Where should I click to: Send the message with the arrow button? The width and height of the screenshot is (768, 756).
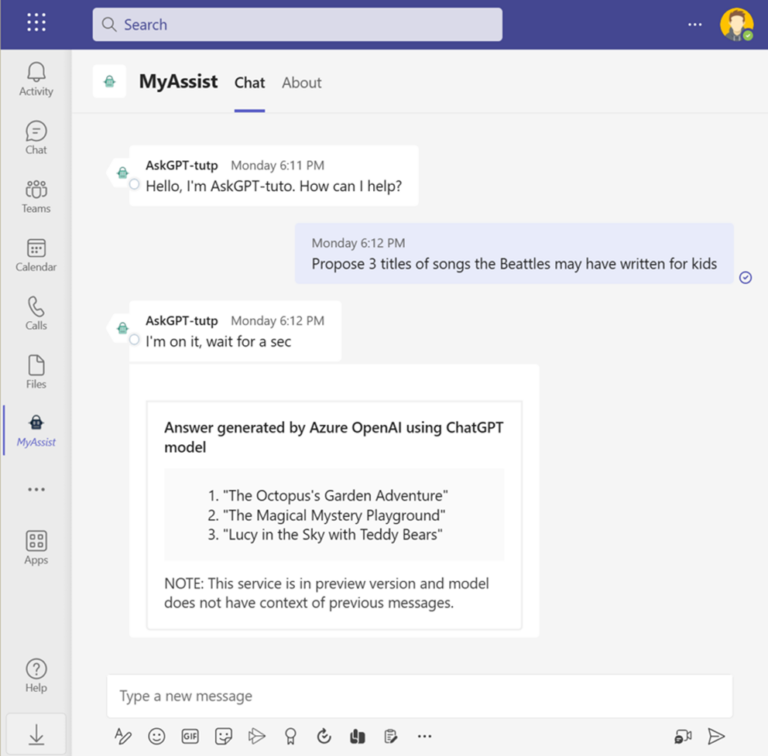[716, 736]
